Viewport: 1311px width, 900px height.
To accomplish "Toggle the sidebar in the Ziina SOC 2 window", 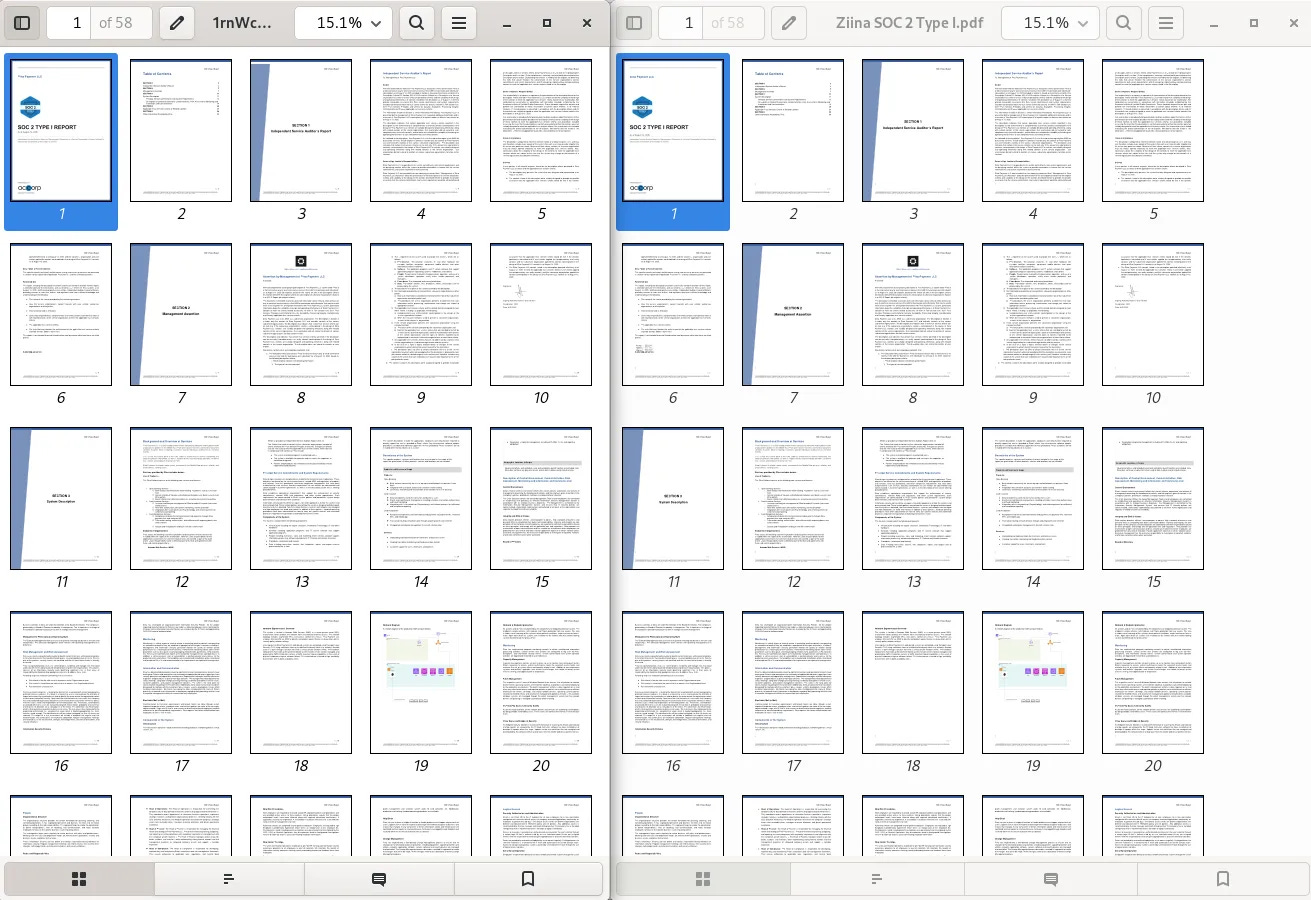I will click(x=634, y=22).
